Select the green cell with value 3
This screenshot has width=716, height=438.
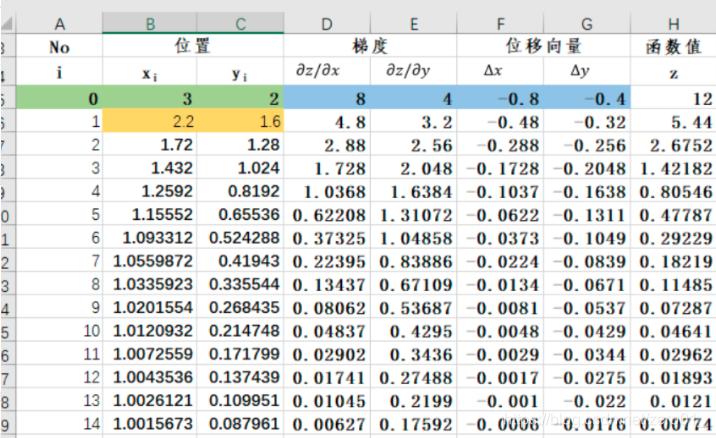point(149,98)
